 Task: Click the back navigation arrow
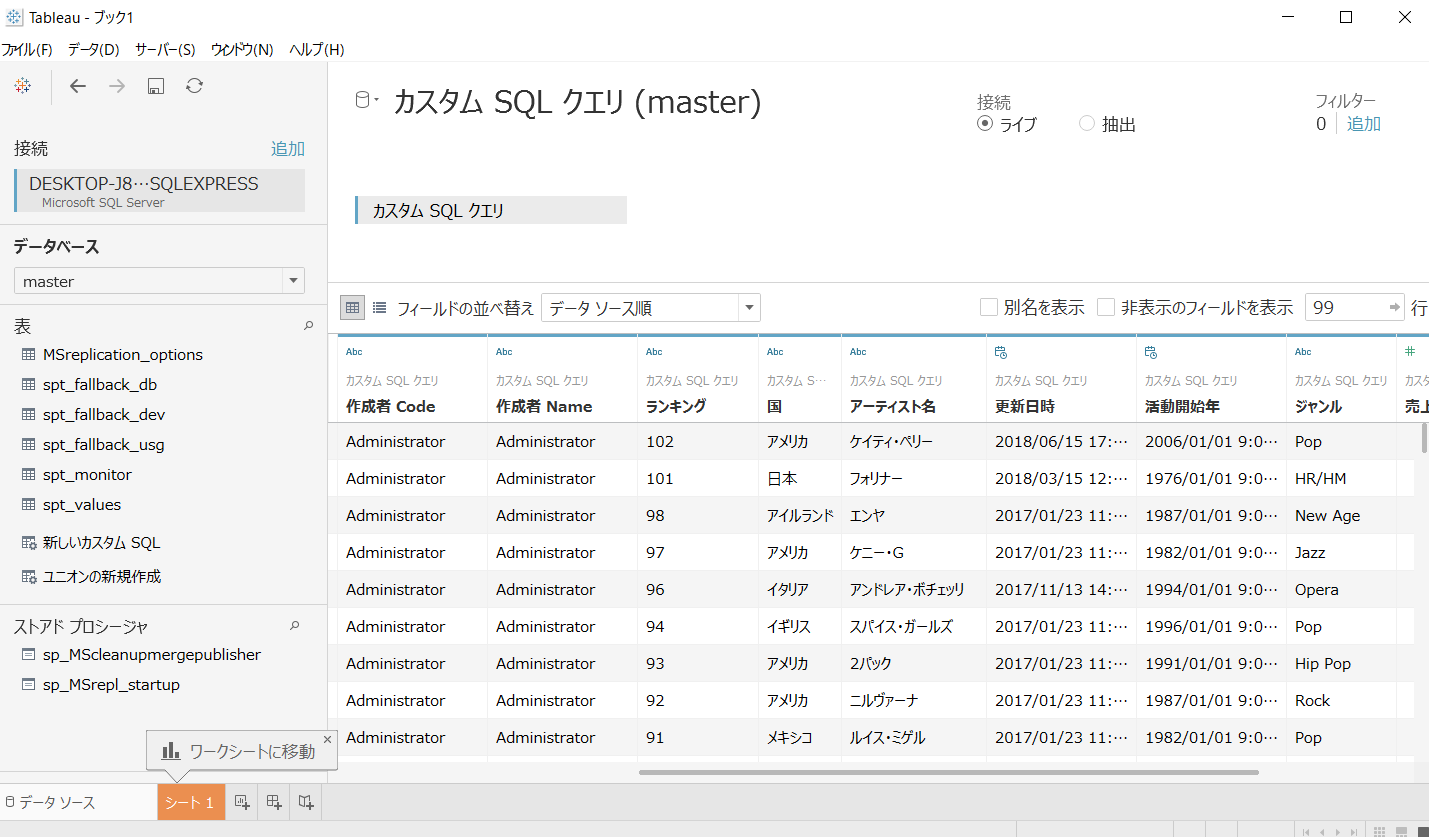[x=77, y=86]
